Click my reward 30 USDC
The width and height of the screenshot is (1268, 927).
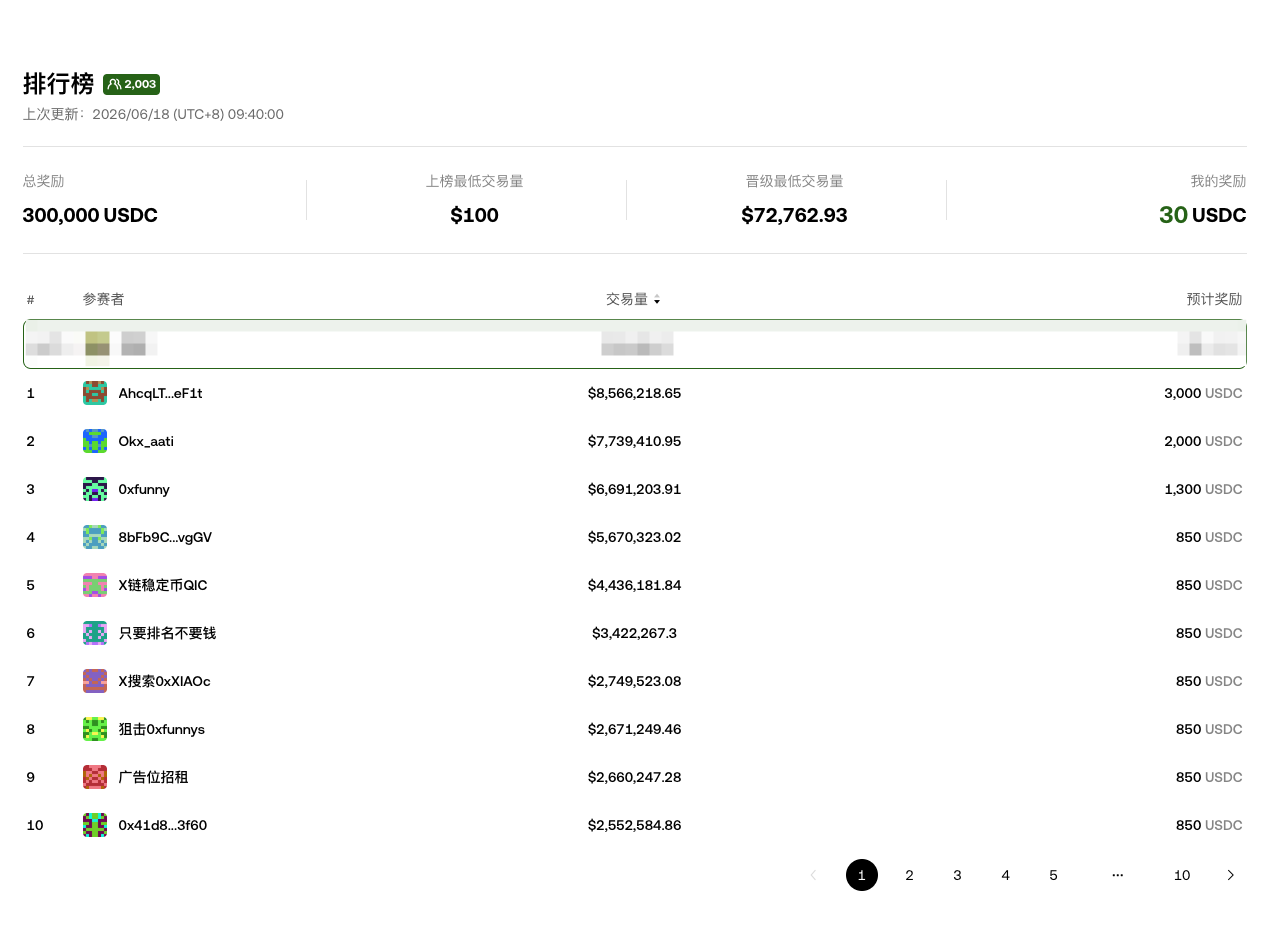coord(1202,215)
